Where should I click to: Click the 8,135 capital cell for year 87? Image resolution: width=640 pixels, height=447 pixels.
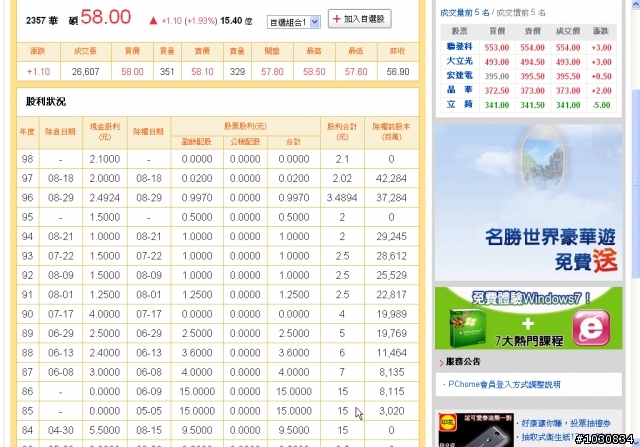click(x=391, y=372)
